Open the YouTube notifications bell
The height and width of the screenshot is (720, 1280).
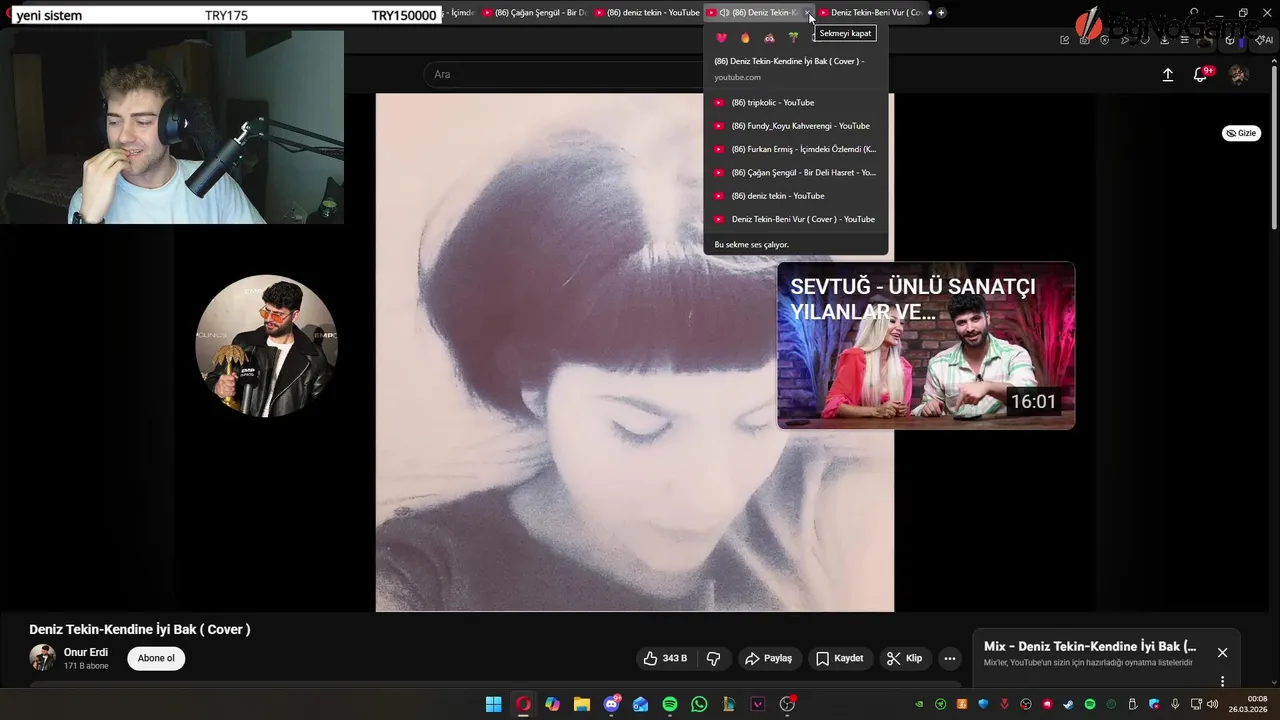[1201, 75]
